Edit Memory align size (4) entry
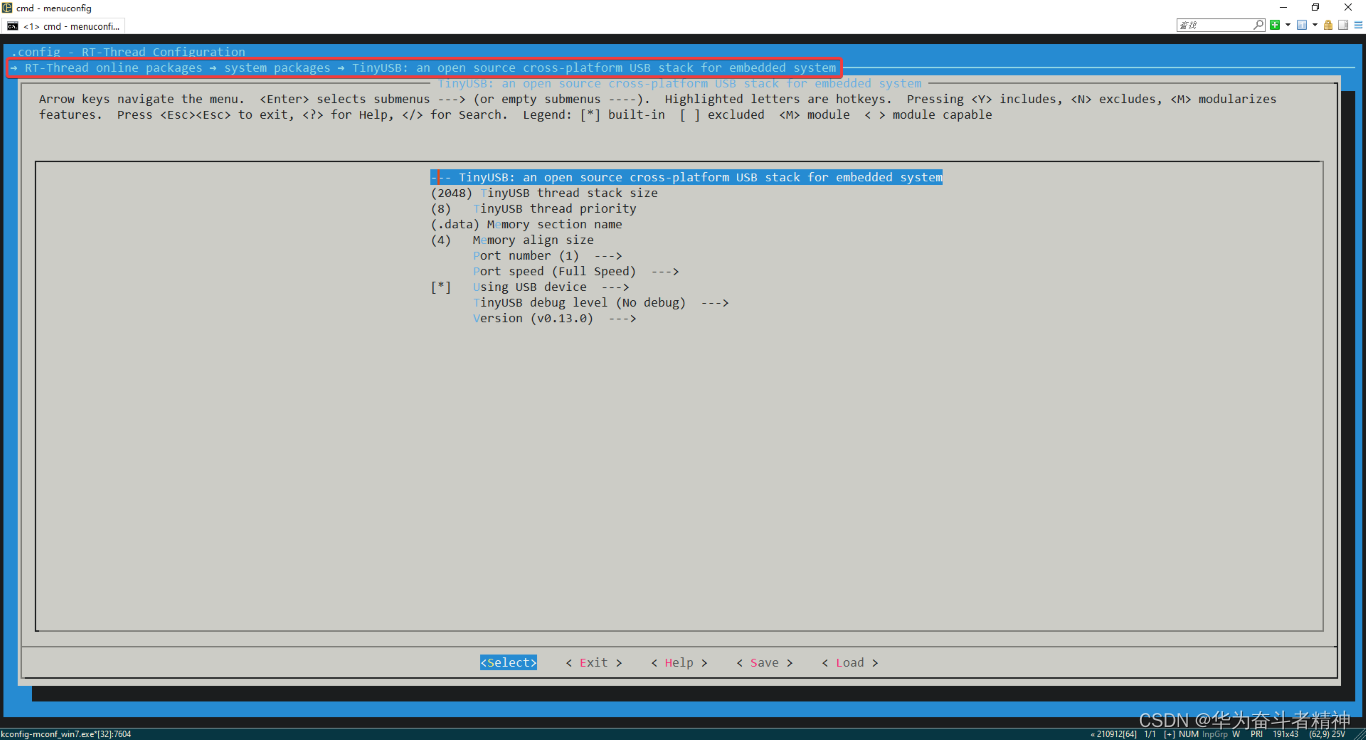Viewport: 1366px width, 740px height. click(512, 240)
